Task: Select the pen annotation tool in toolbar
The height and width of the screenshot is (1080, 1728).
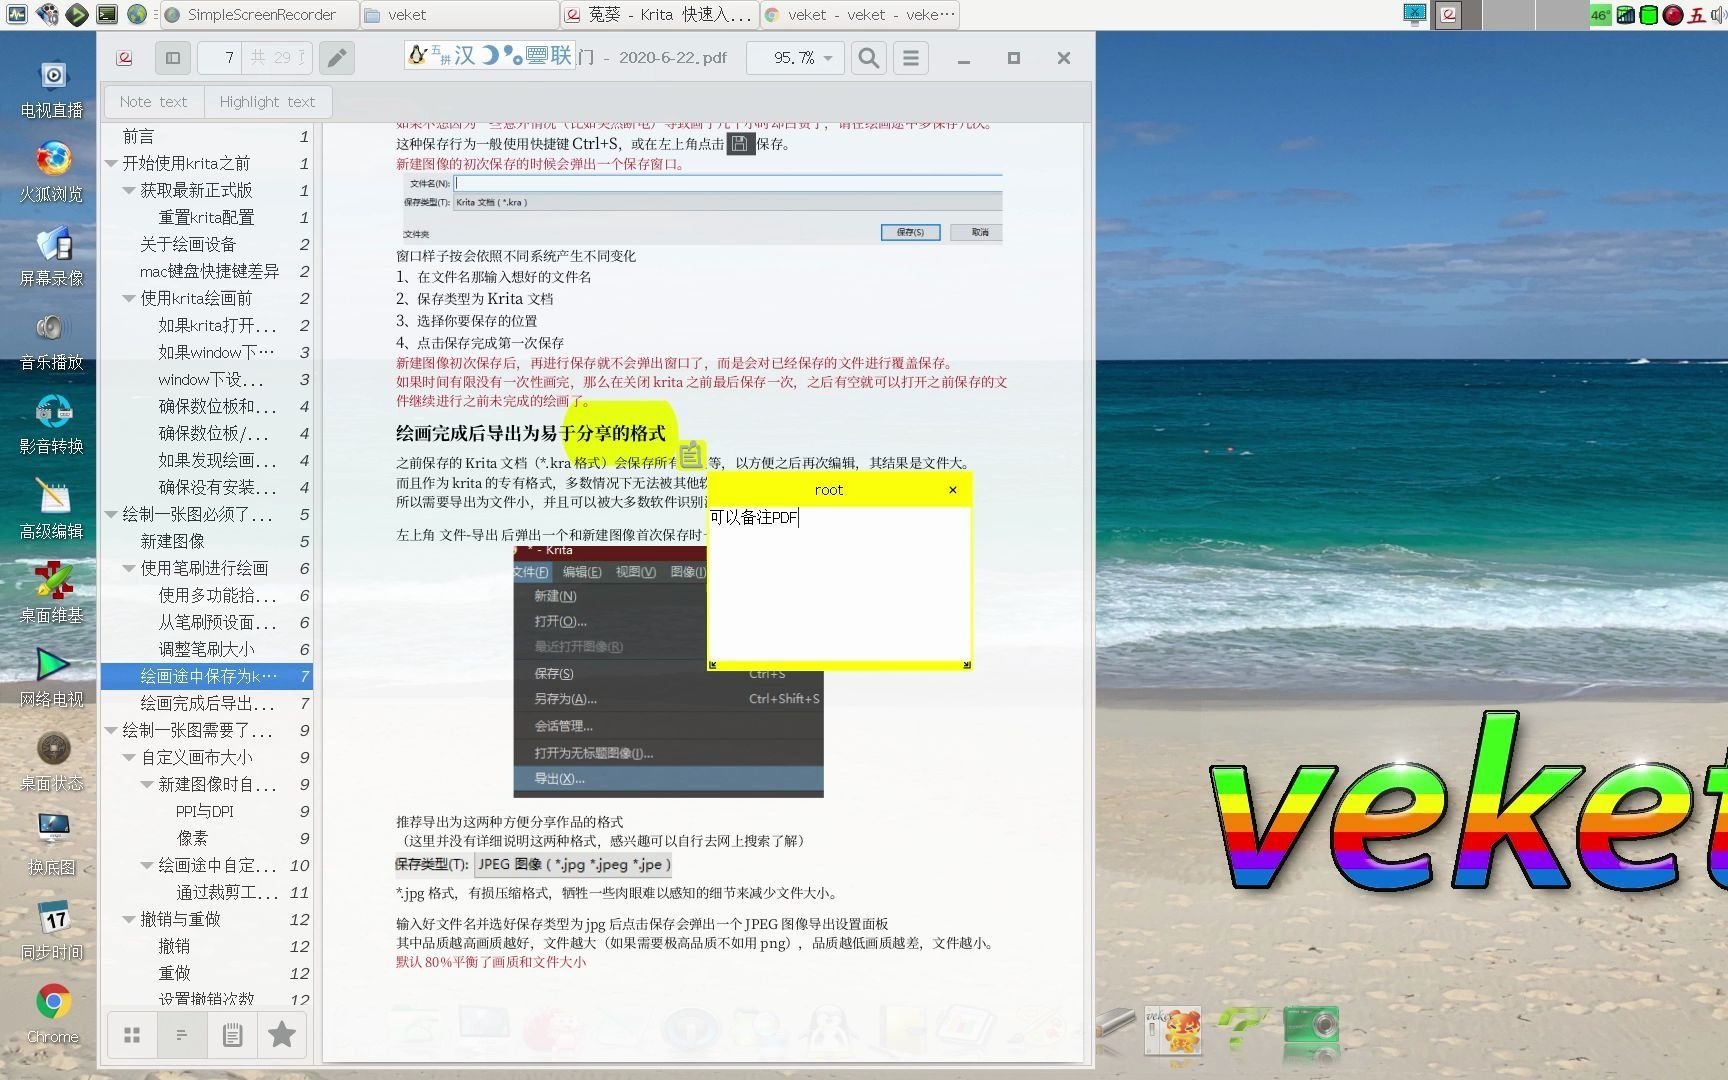Action: tap(336, 57)
